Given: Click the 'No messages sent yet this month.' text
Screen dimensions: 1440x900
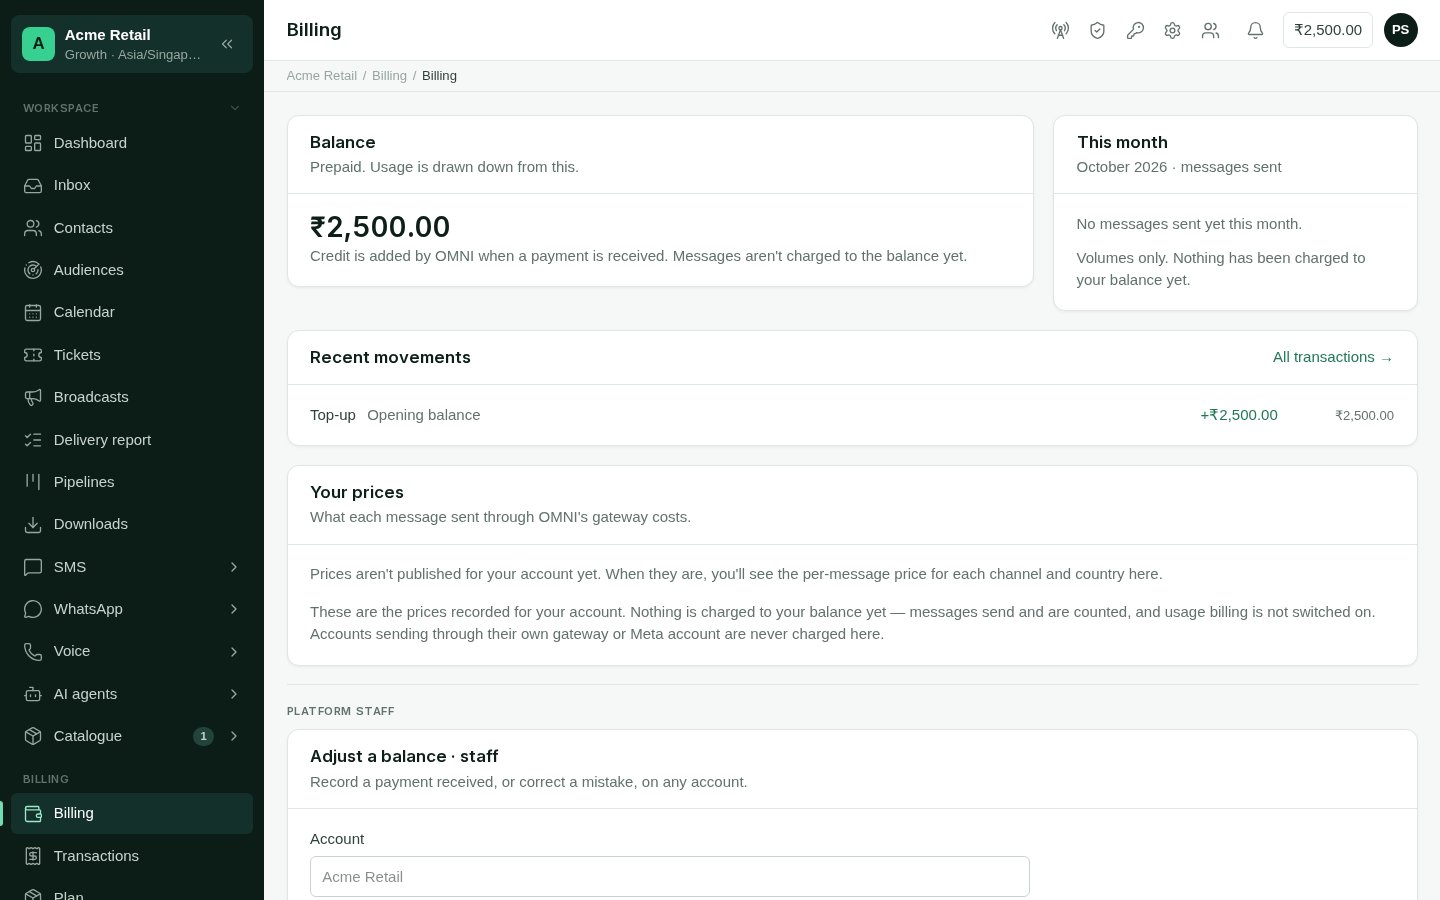Looking at the screenshot, I should pyautogui.click(x=1189, y=224).
